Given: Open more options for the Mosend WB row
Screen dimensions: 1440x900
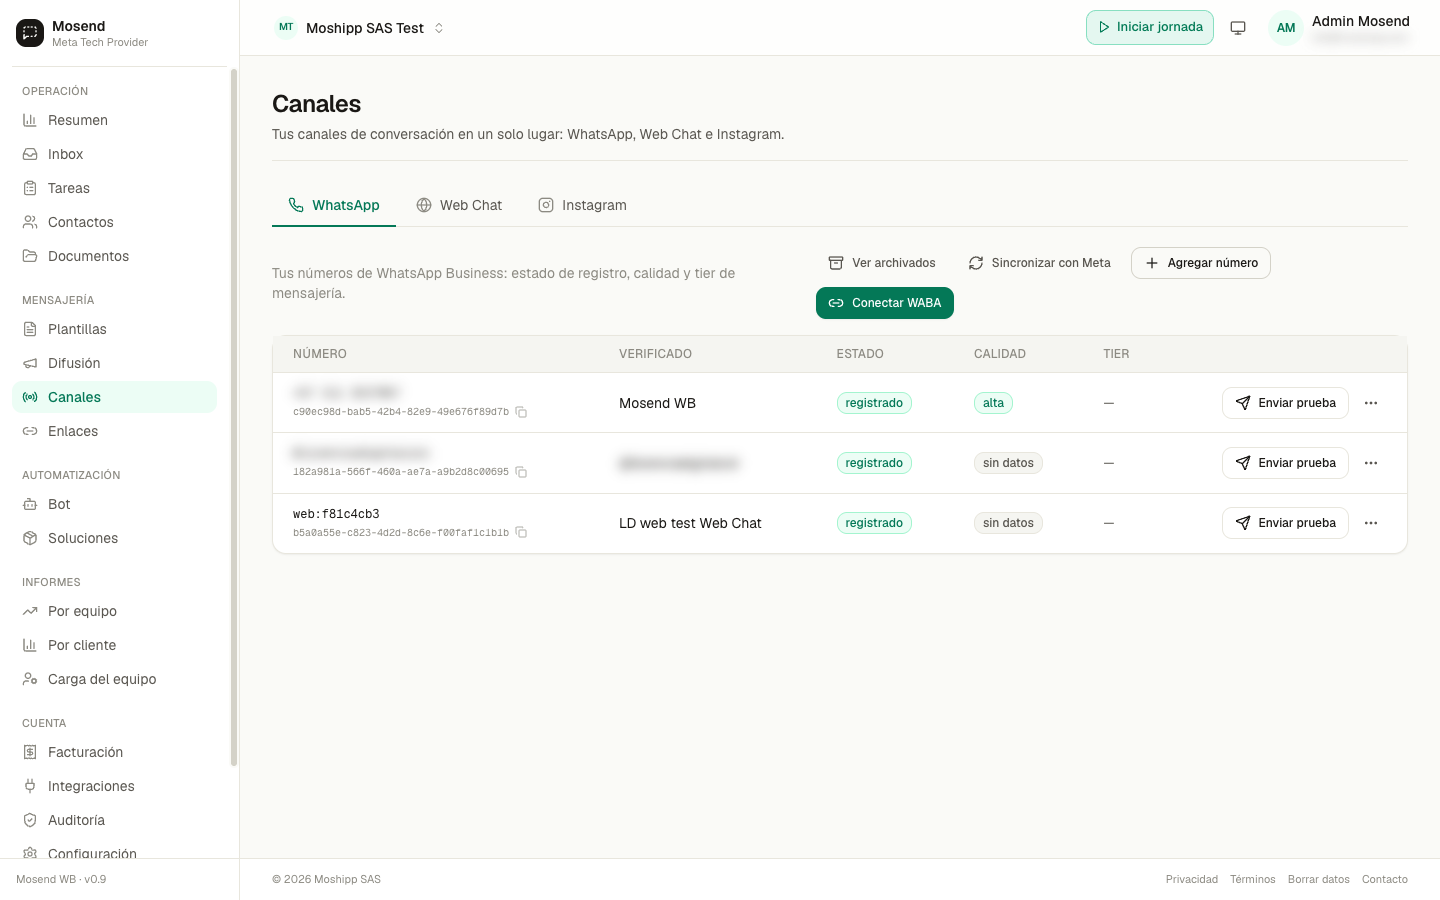Looking at the screenshot, I should [1371, 403].
